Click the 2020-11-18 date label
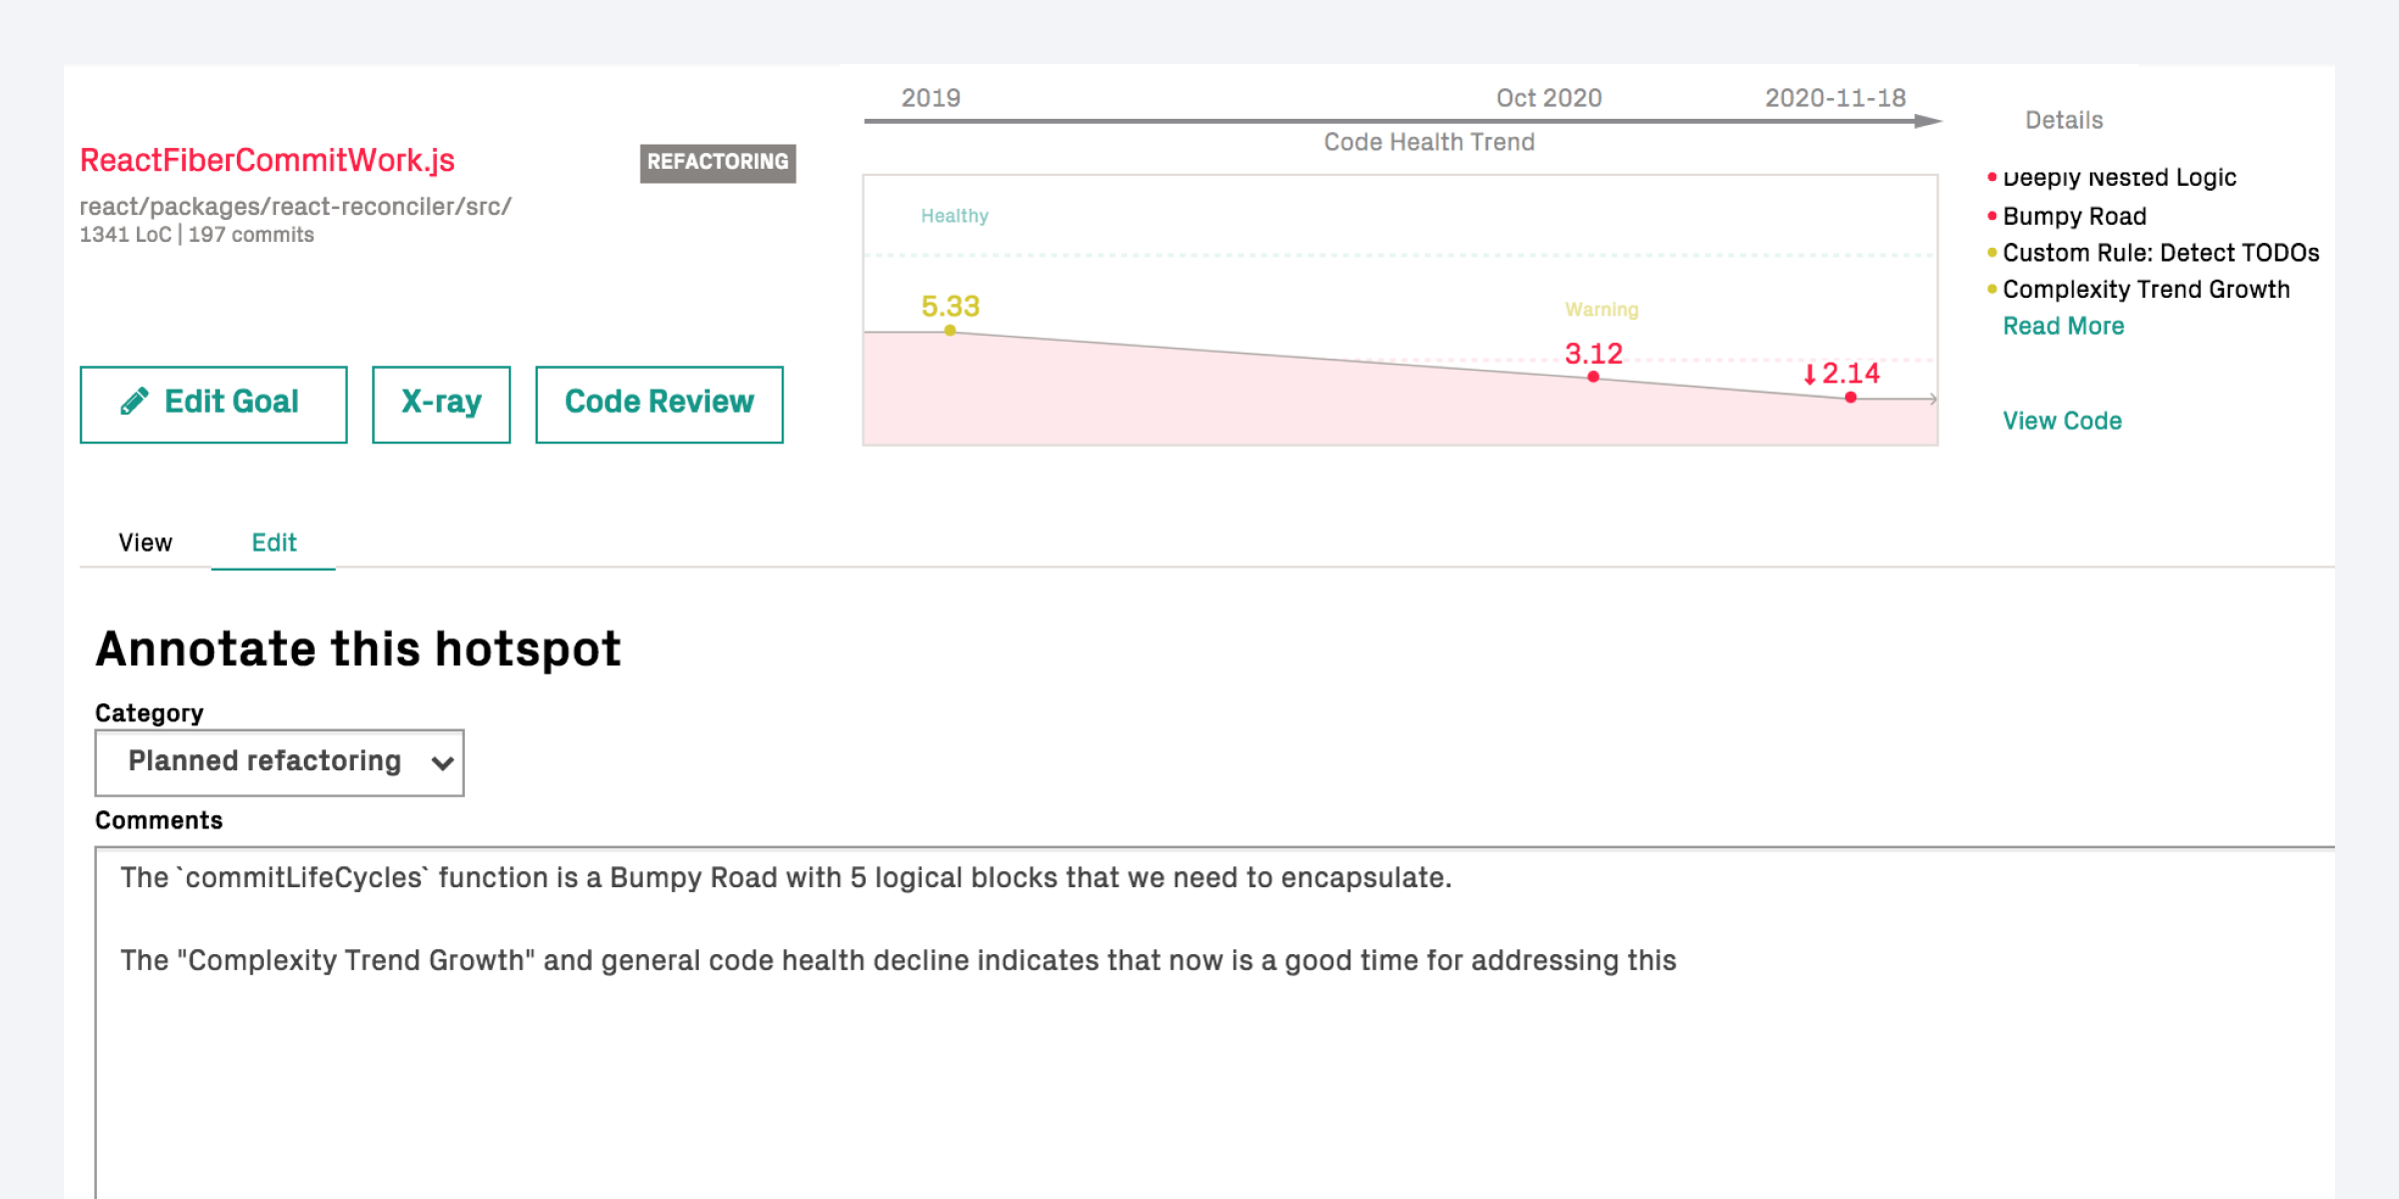 point(1835,98)
